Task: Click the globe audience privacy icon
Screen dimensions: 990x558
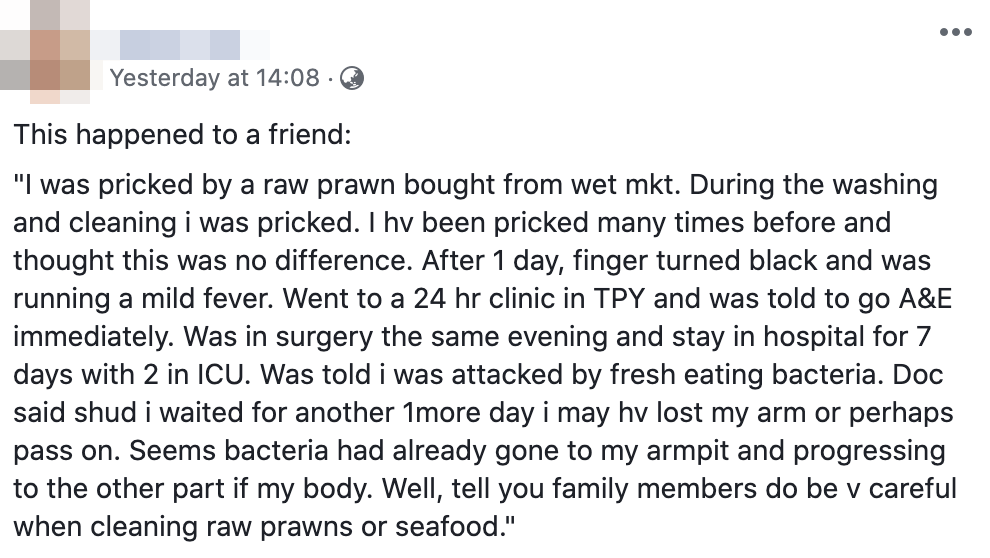Action: 351,78
